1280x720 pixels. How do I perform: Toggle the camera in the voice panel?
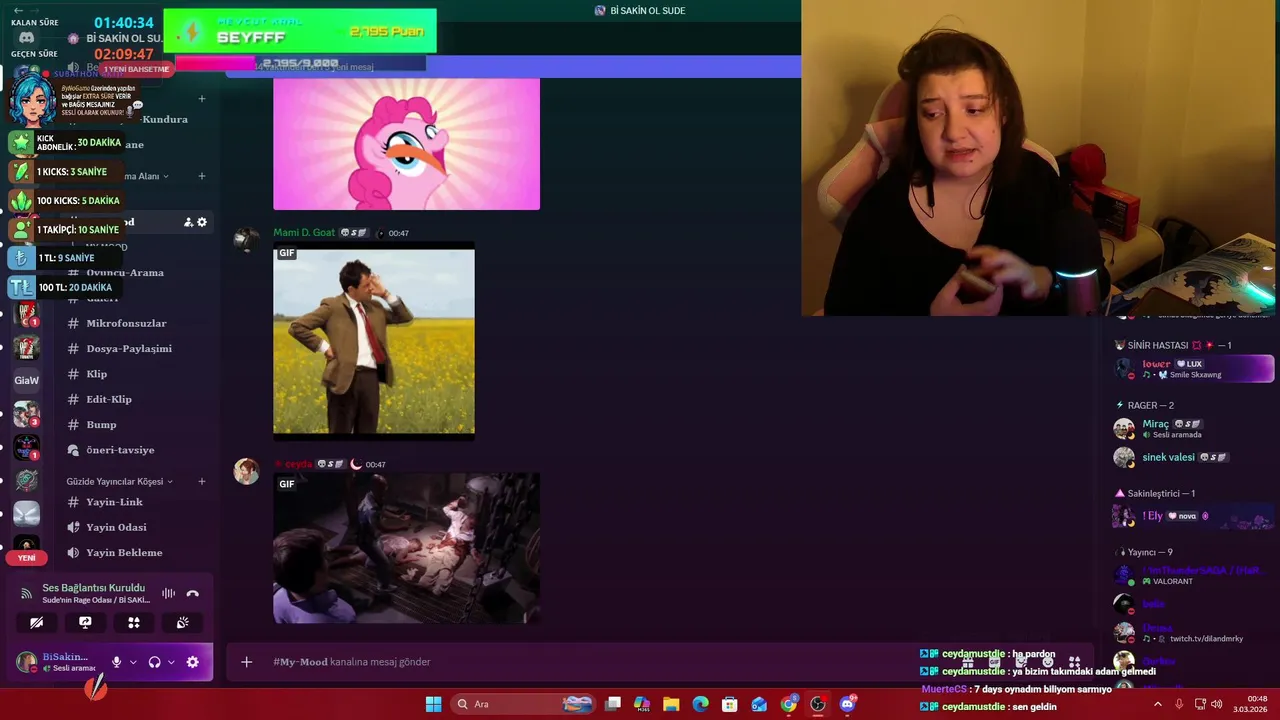[x=36, y=622]
